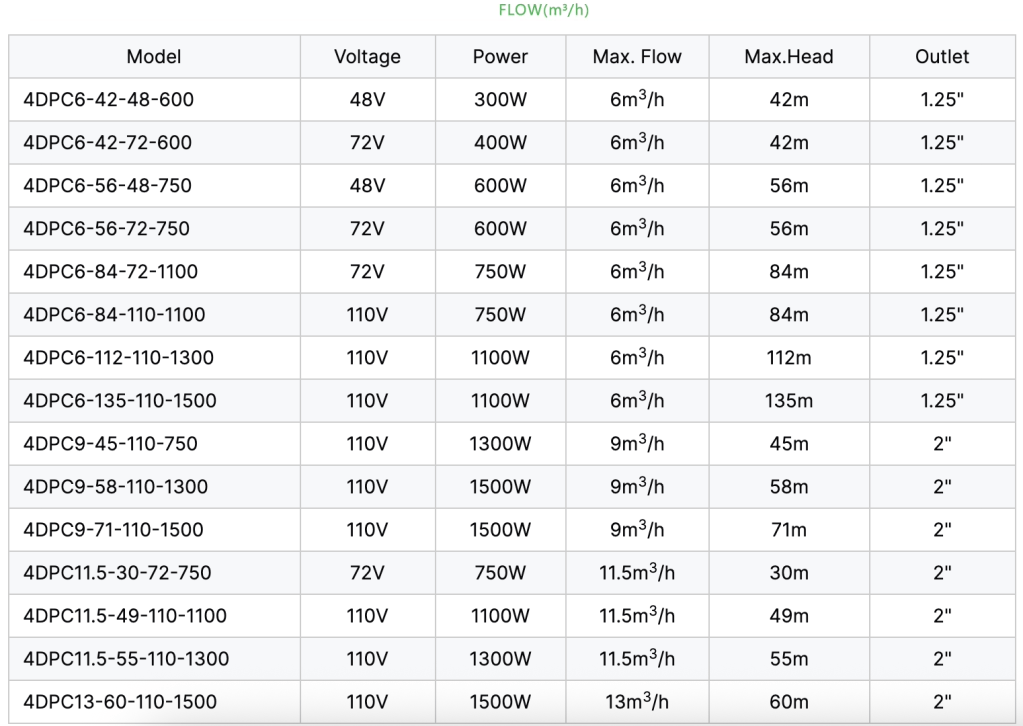
Task: Select the 13m³/h max flow cell
Action: 637,702
